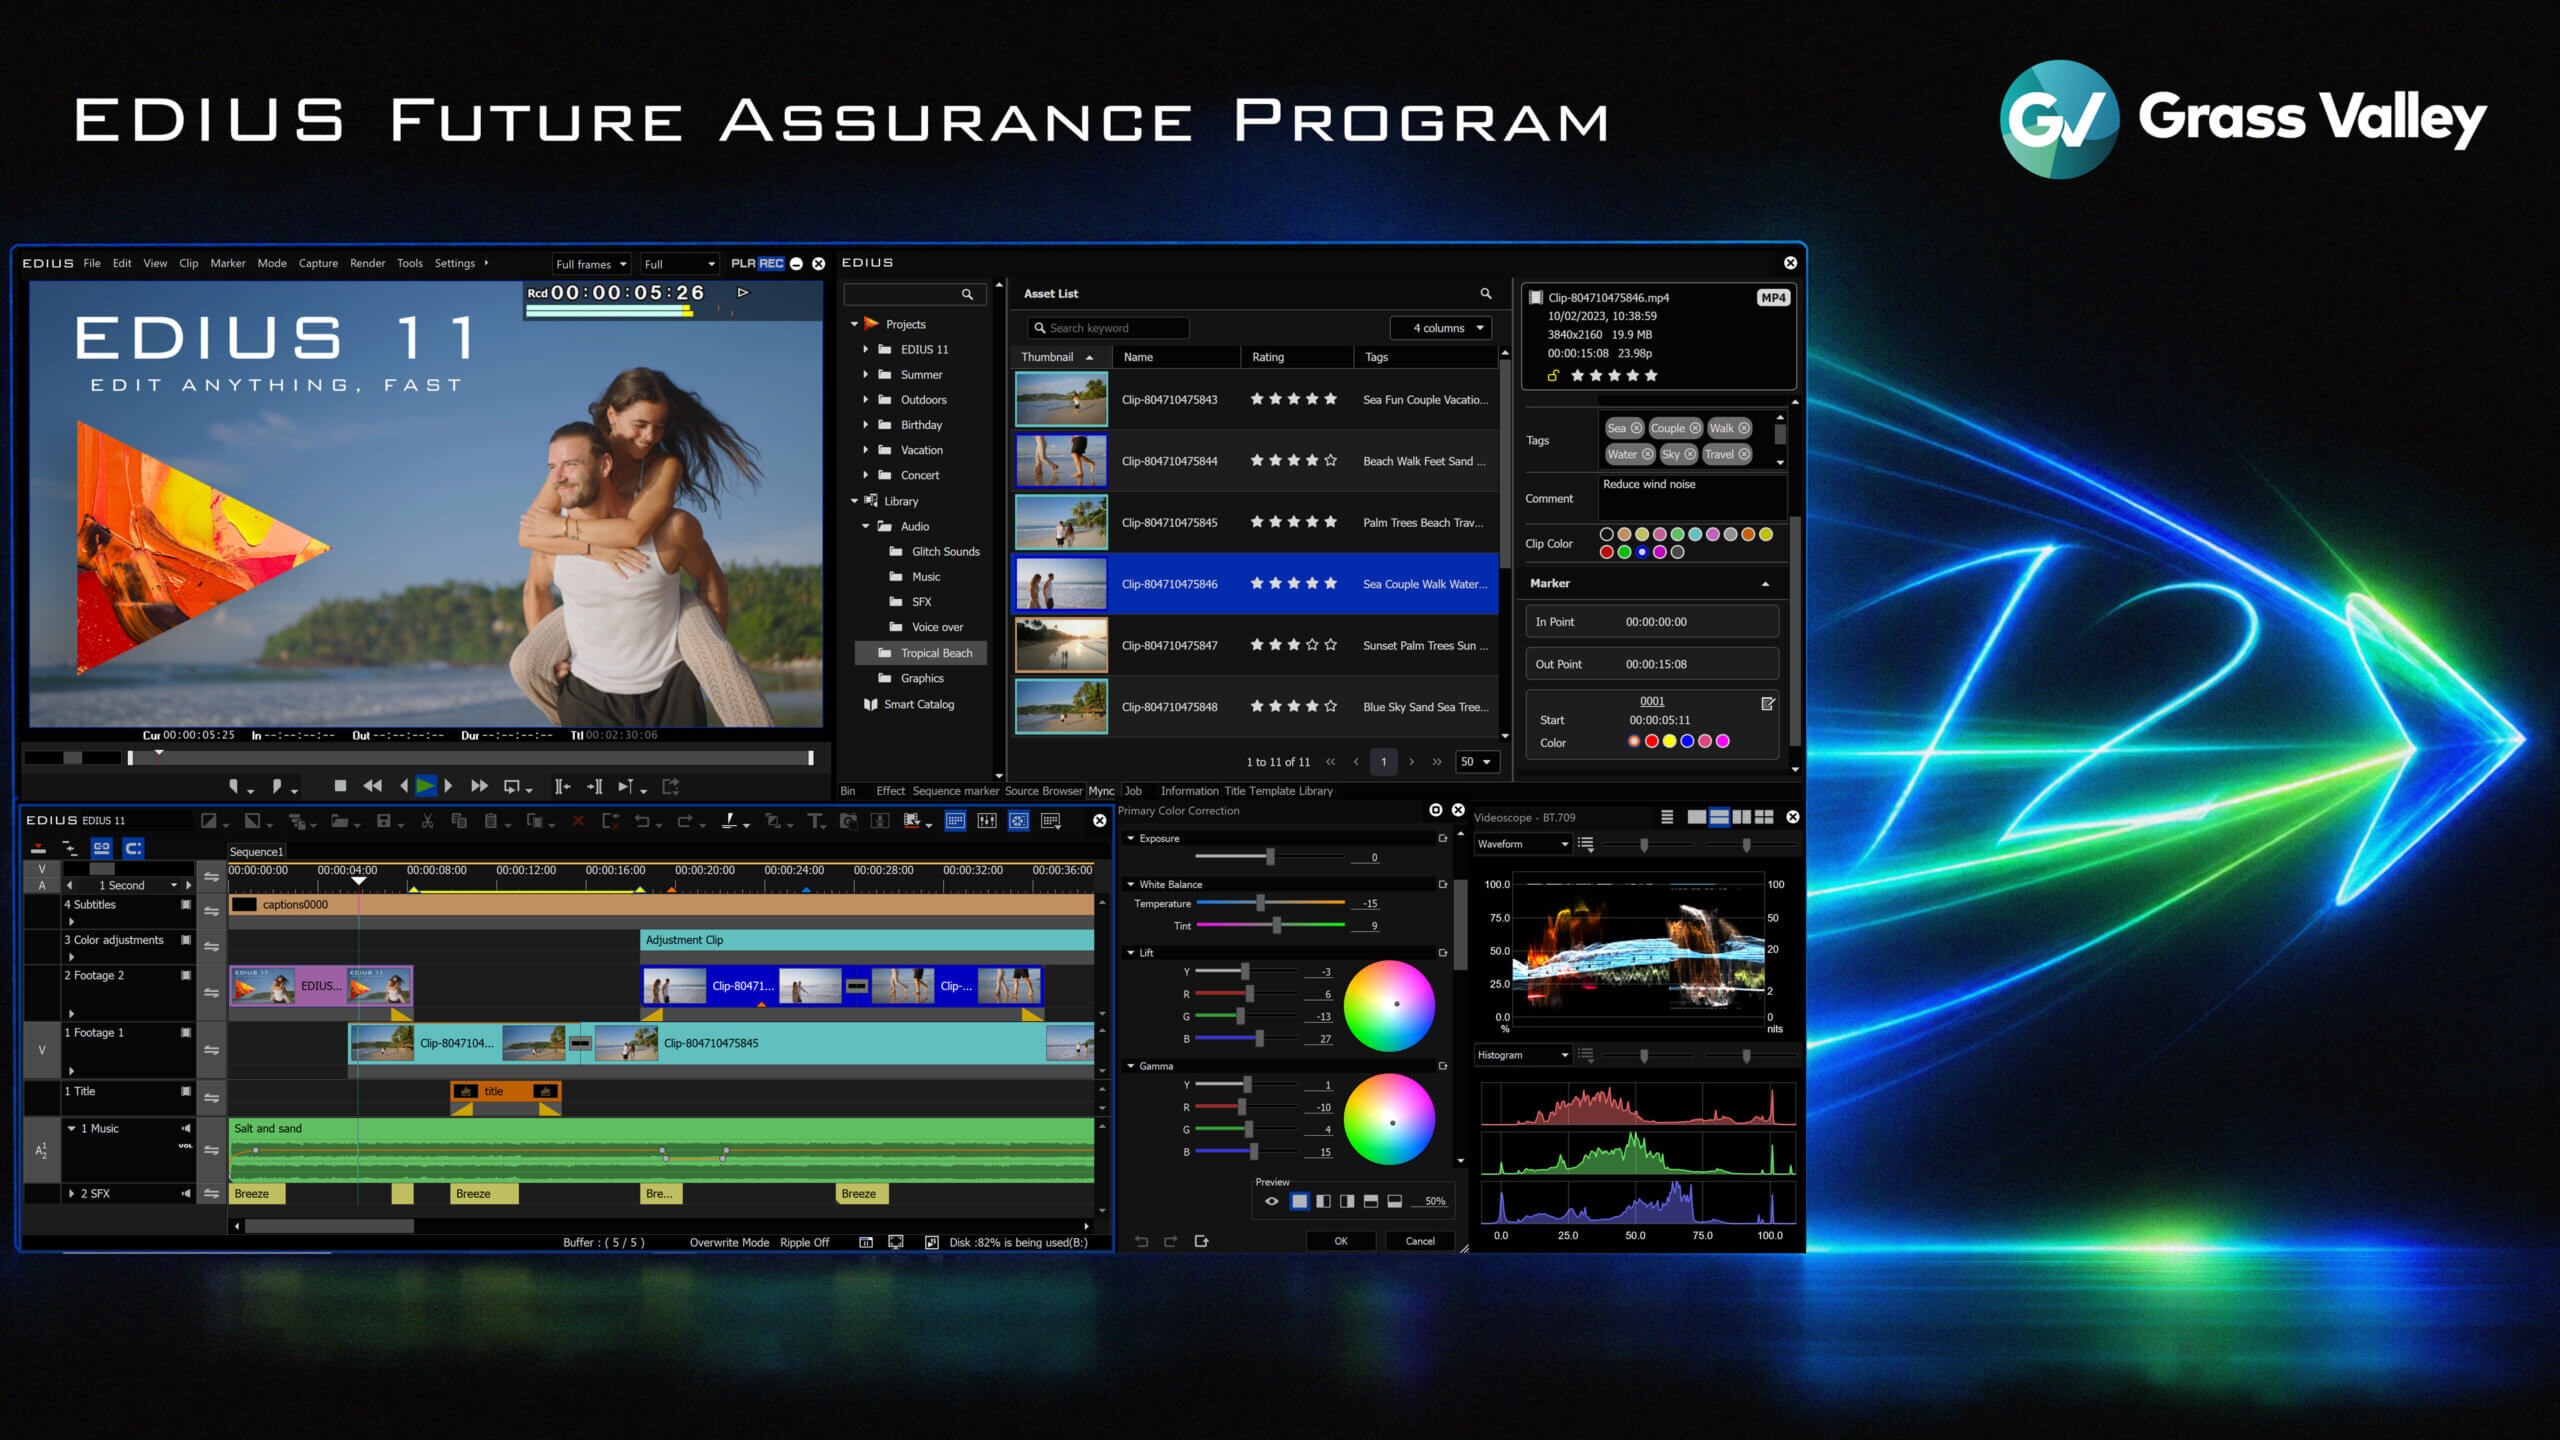Click the edit marker icon beside 0001
The image size is (2560, 1440).
click(1767, 704)
